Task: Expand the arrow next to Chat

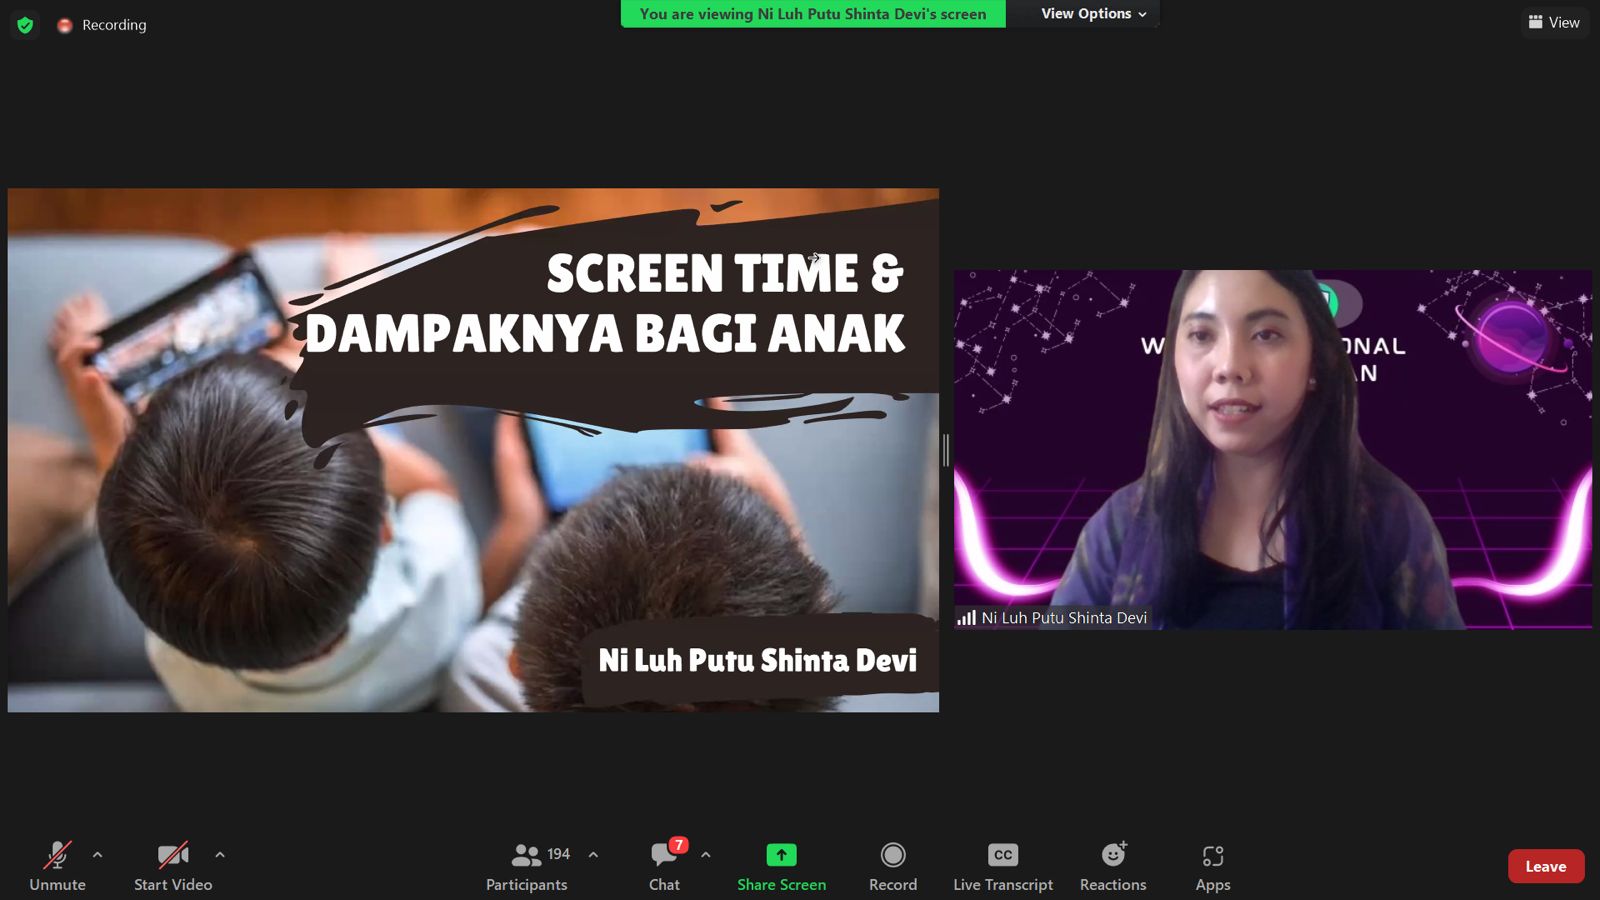Action: tap(706, 855)
